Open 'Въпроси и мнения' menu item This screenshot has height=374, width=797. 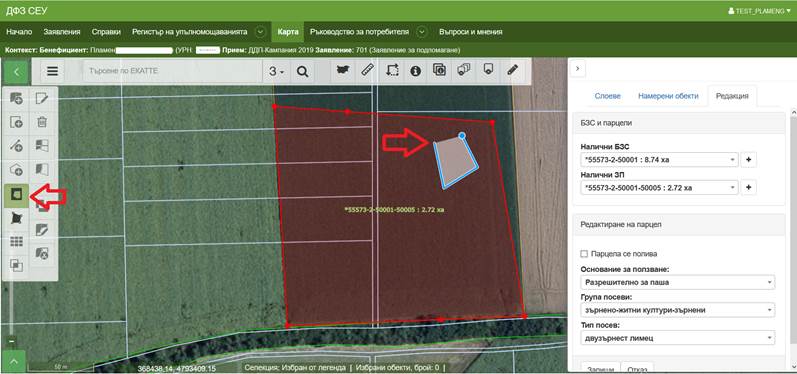click(471, 32)
